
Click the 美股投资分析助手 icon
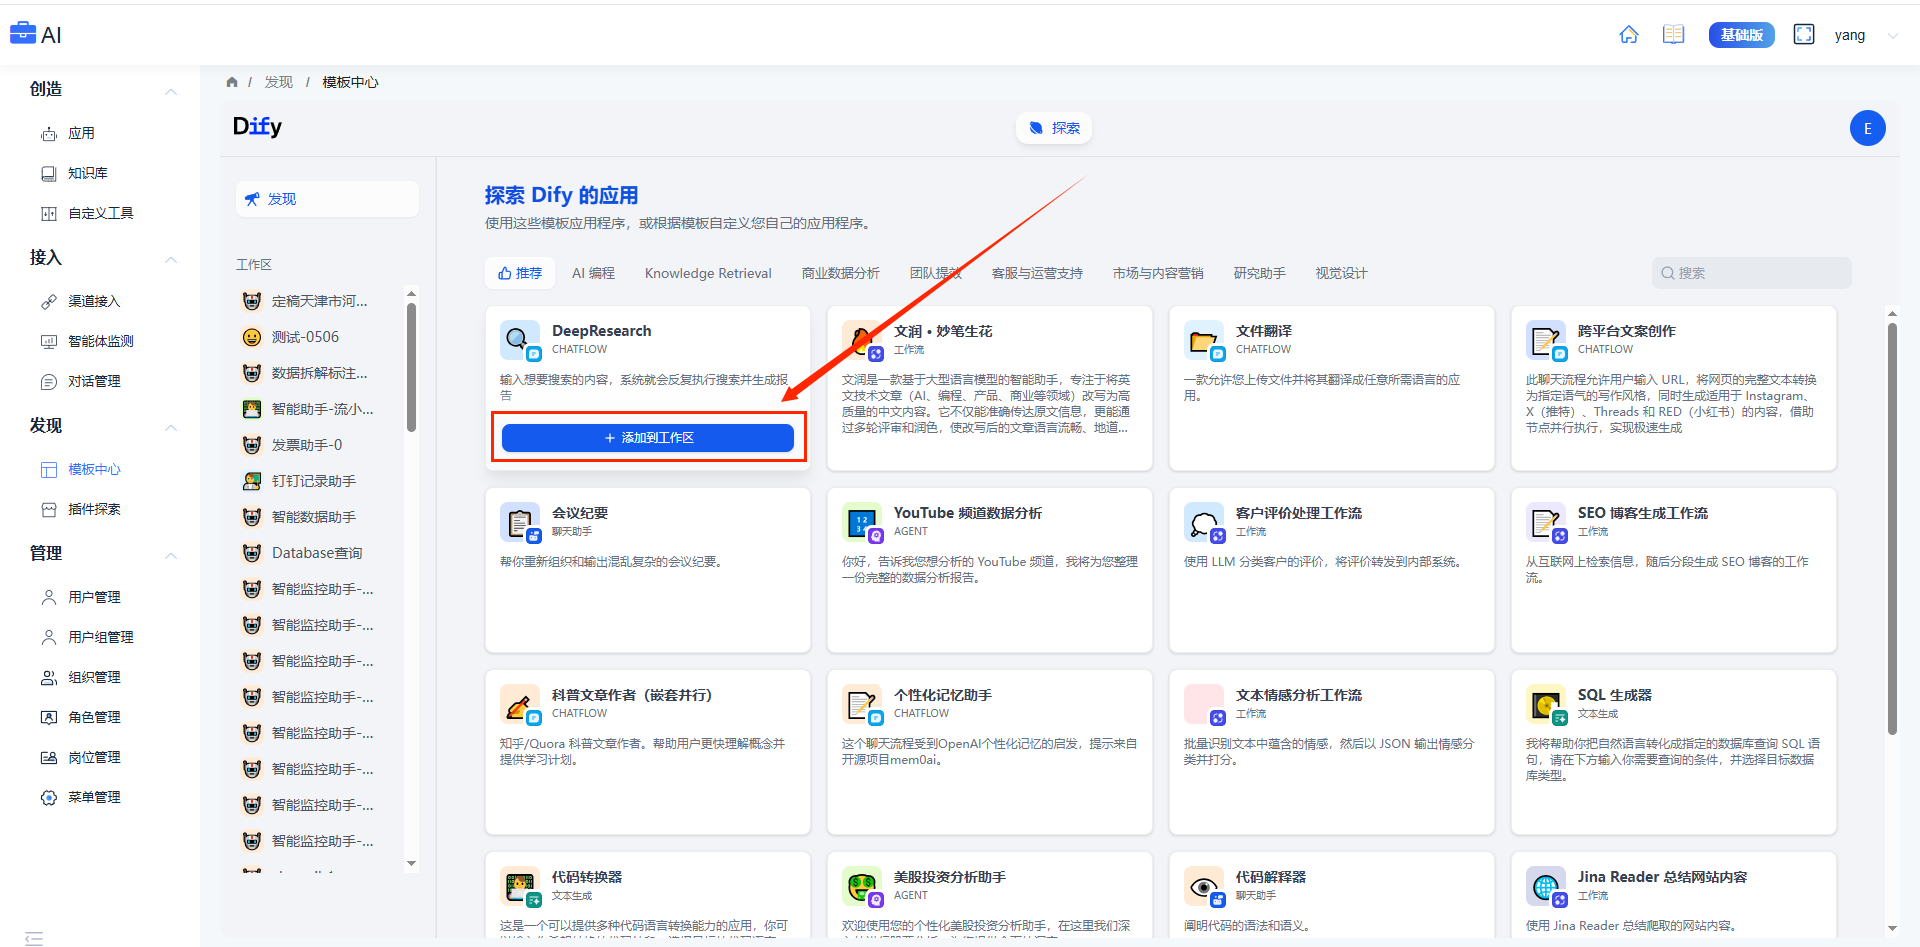(862, 886)
